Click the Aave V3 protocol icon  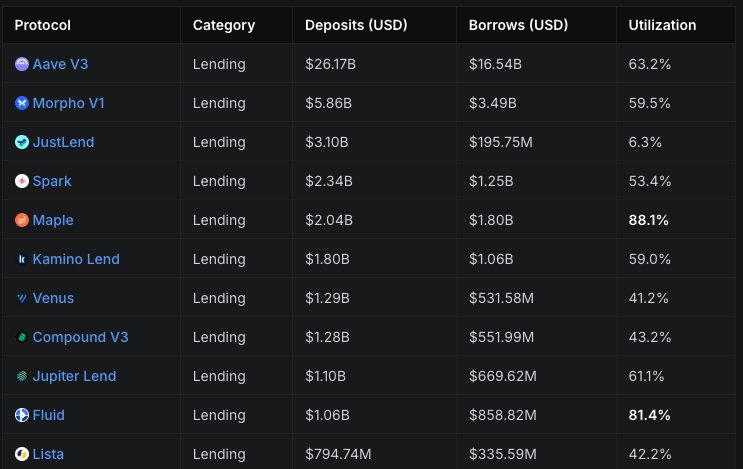[x=22, y=64]
